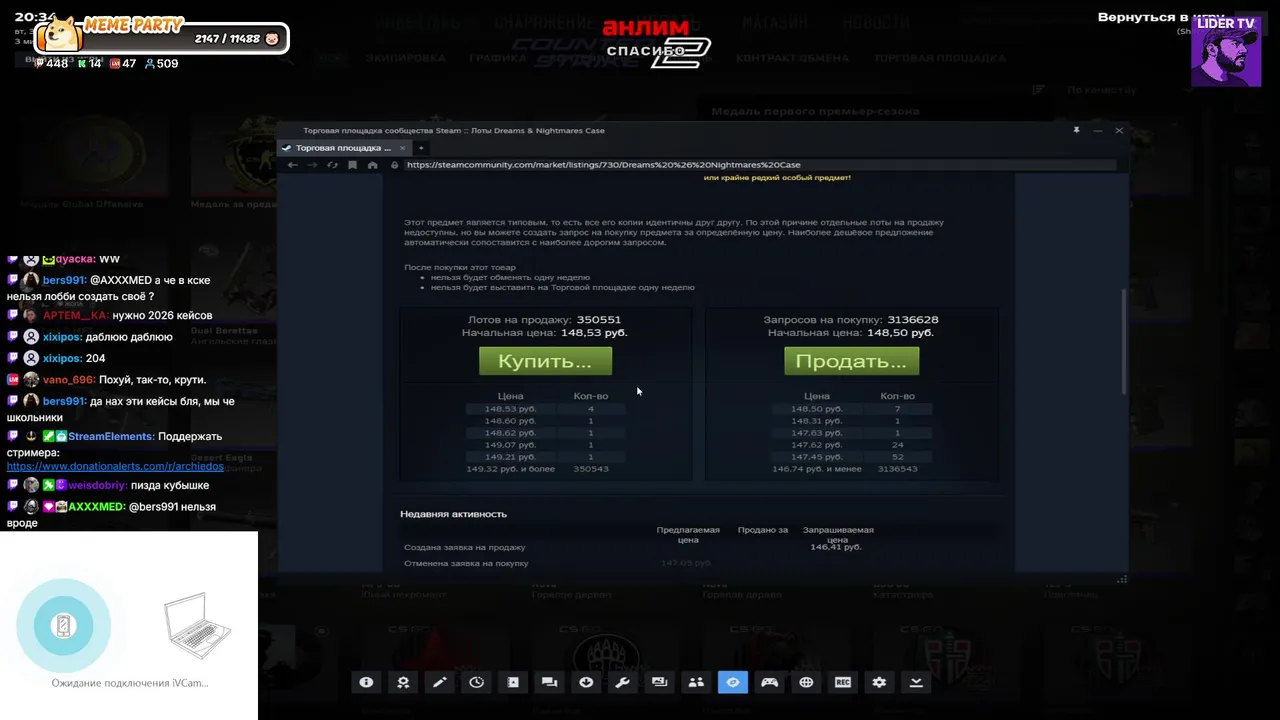
Task: Click the 147,45 руб. buy order row
Action: coord(851,457)
